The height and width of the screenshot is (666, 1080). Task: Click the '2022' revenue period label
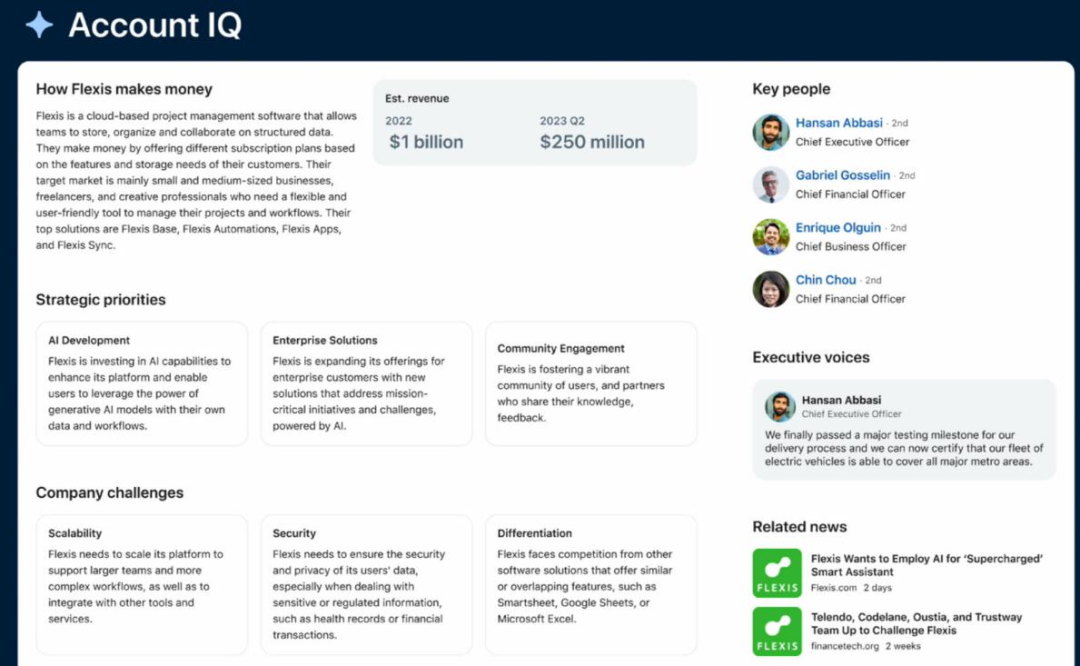tap(398, 121)
